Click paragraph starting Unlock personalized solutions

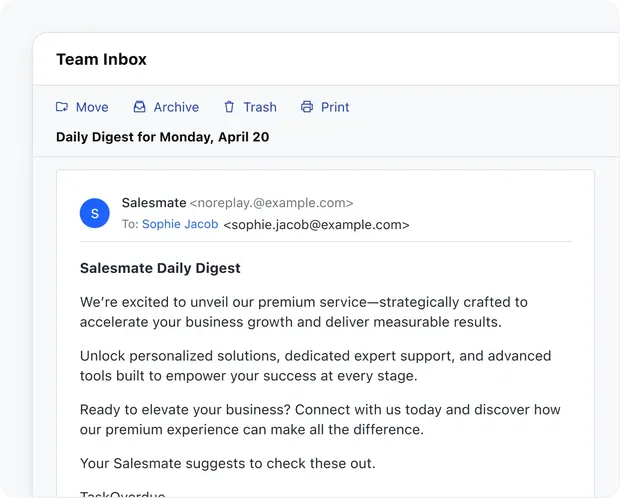pyautogui.click(x=316, y=366)
